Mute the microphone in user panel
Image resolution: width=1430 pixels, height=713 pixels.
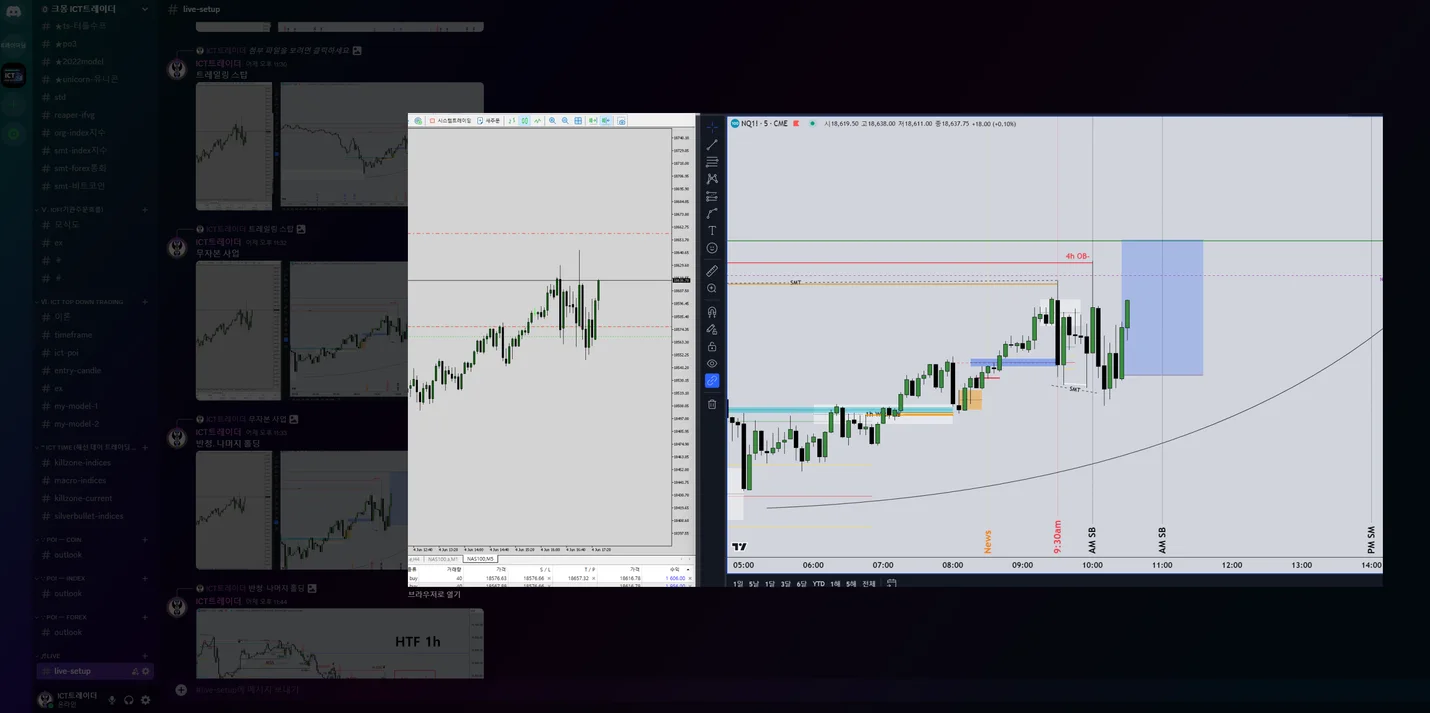[x=112, y=700]
